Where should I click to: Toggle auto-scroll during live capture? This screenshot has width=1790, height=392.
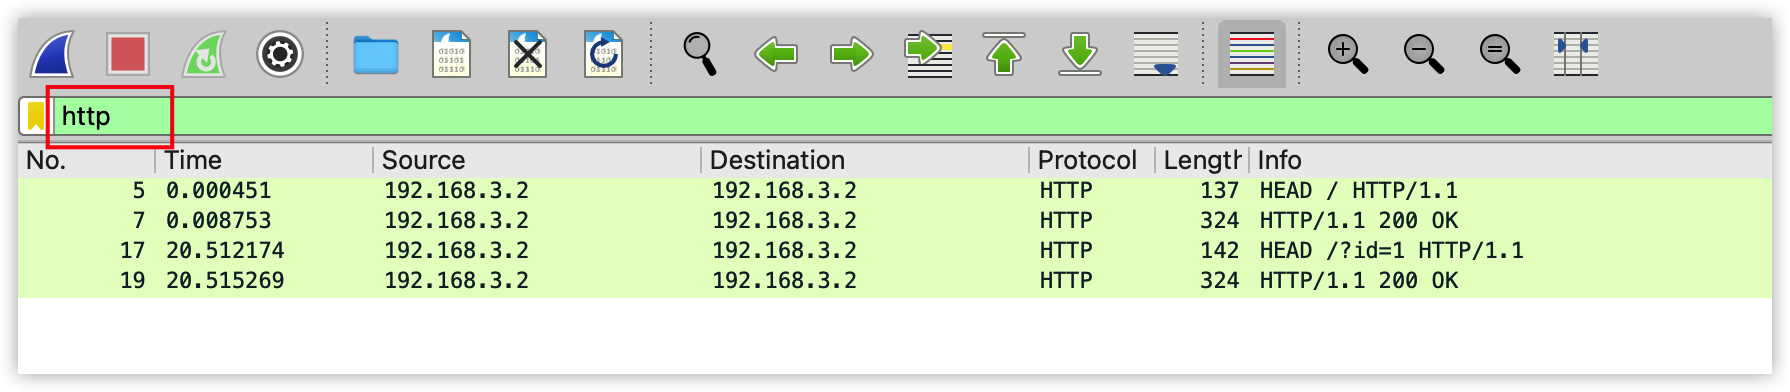(1156, 54)
